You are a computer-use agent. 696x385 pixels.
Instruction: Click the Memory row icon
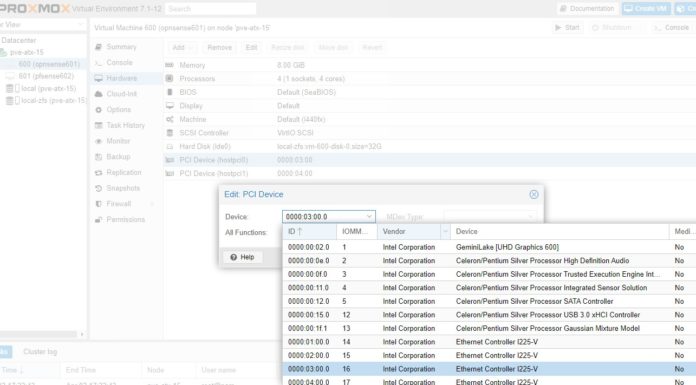tap(170, 65)
